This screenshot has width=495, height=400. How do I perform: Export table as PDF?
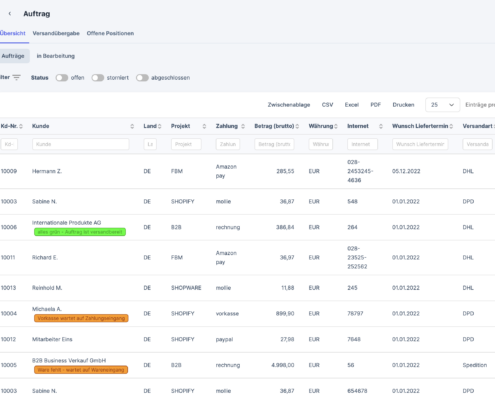pyautogui.click(x=376, y=105)
